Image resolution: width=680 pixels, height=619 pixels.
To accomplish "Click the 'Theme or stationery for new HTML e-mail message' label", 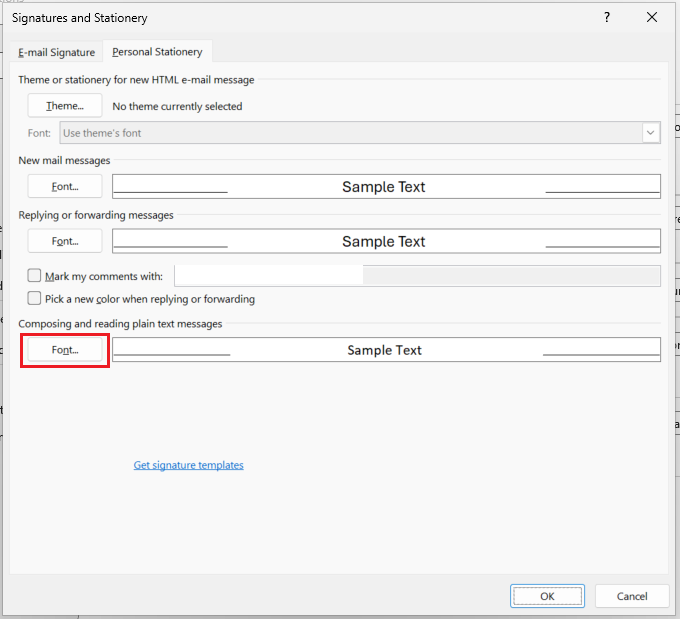I will 136,80.
